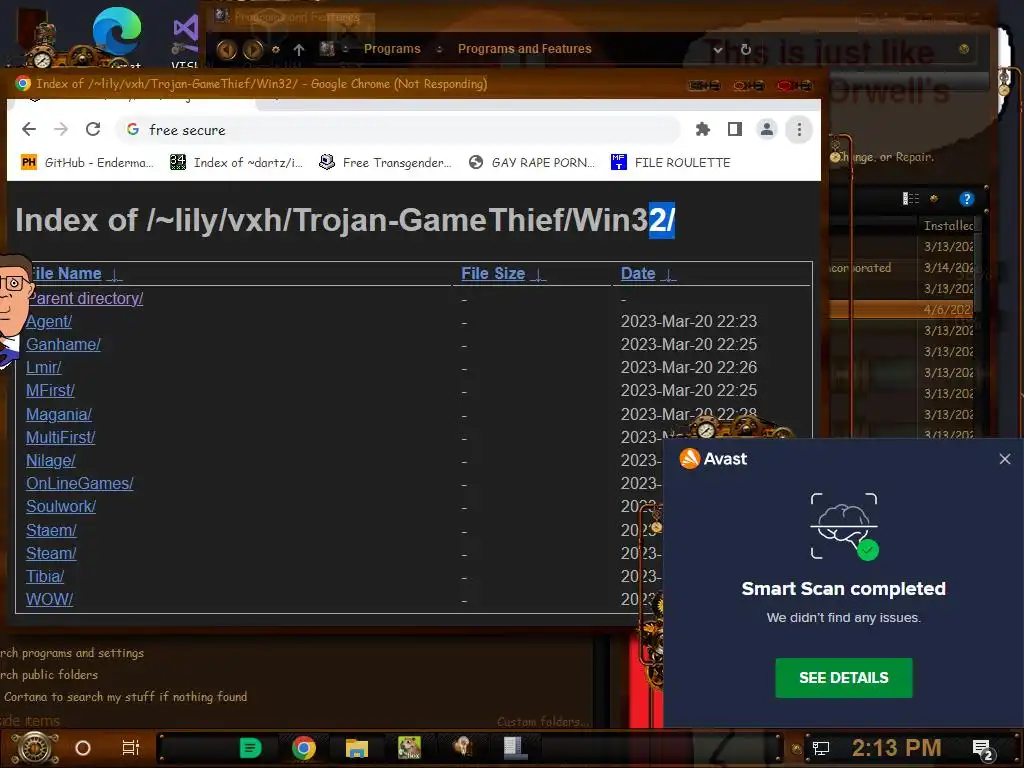Image resolution: width=1024 pixels, height=768 pixels.
Task: Open the MFirst/ folder link
Action: 50,391
